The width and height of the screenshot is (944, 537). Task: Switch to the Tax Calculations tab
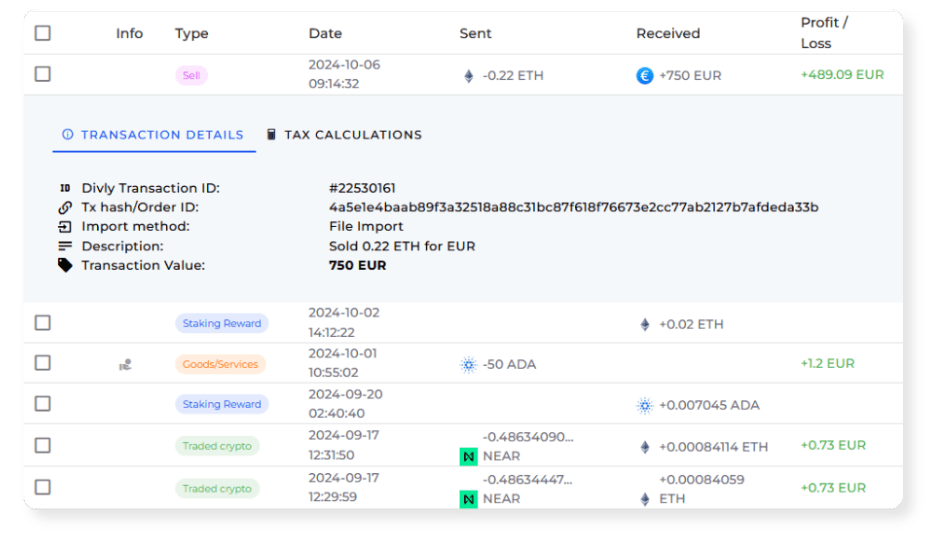(x=344, y=135)
